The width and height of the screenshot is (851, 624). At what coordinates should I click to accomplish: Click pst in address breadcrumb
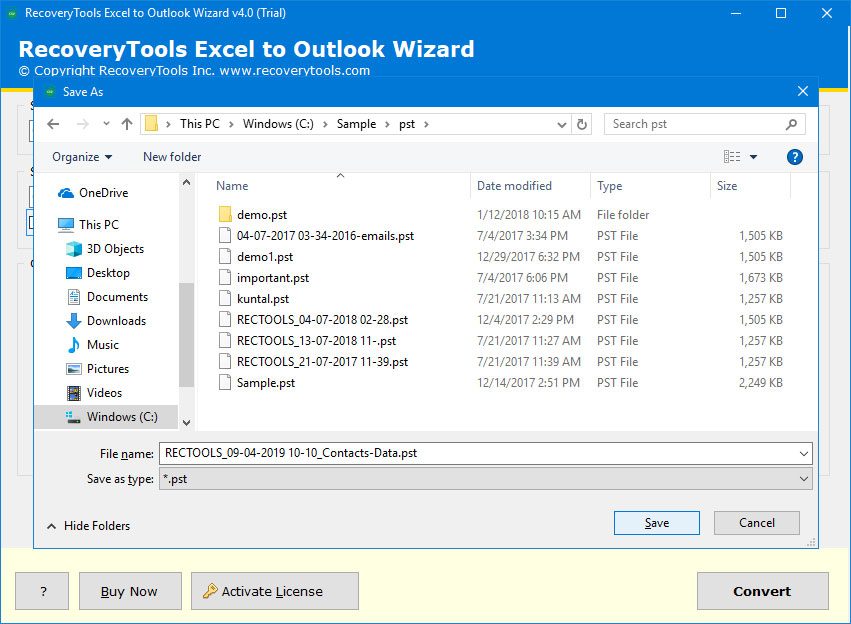coord(407,124)
